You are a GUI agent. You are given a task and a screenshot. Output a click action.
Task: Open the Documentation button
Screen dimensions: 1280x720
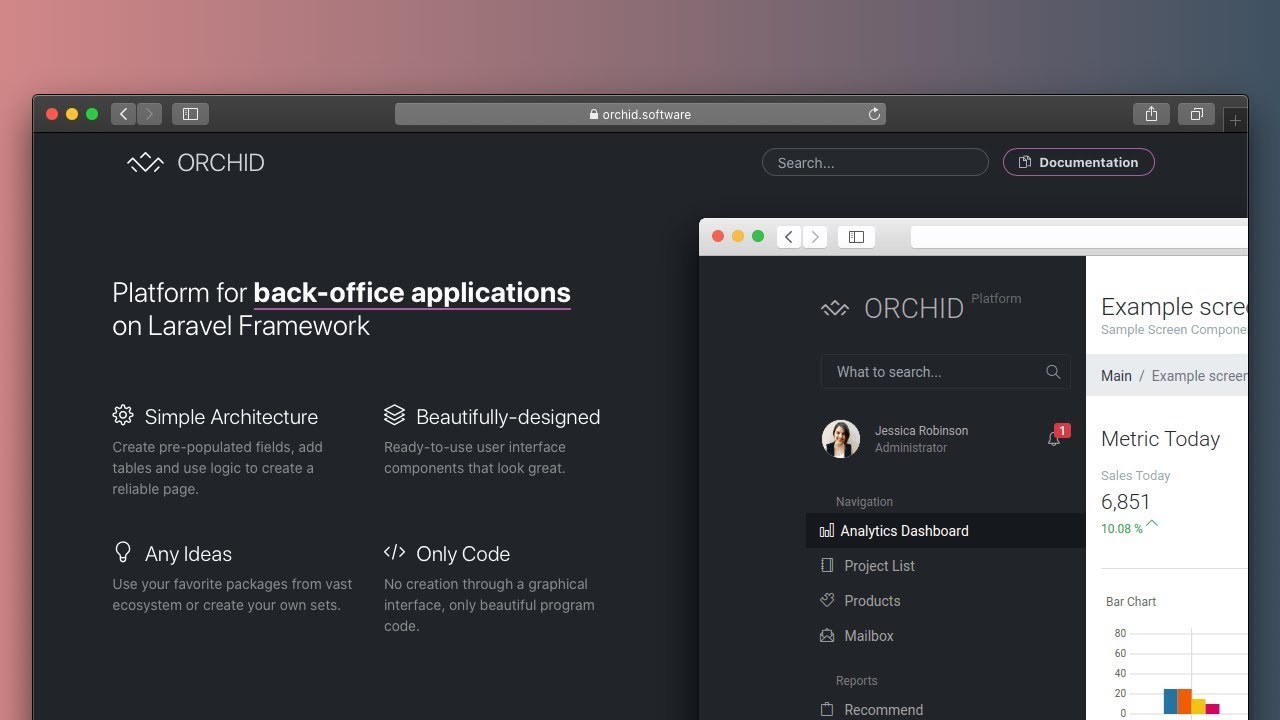[x=1078, y=162]
